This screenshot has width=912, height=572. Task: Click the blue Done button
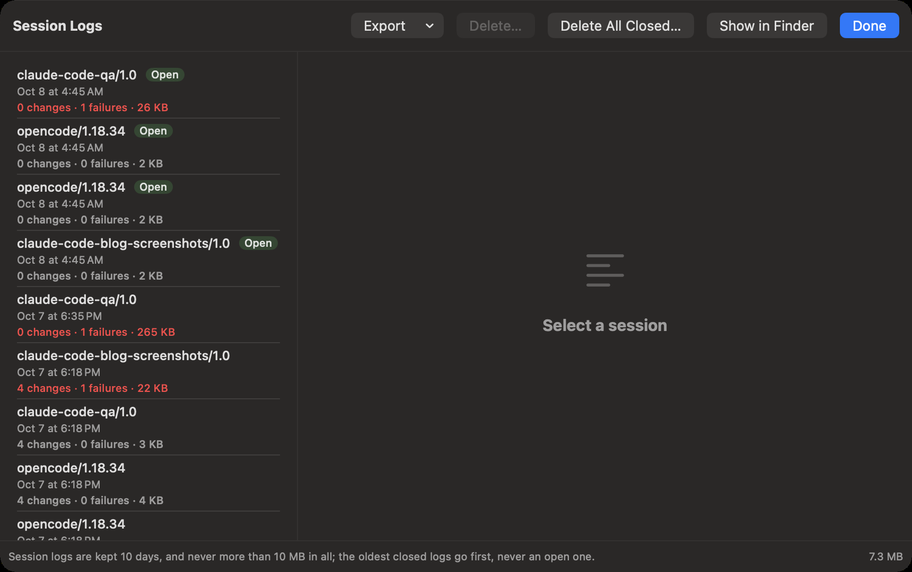pyautogui.click(x=869, y=26)
